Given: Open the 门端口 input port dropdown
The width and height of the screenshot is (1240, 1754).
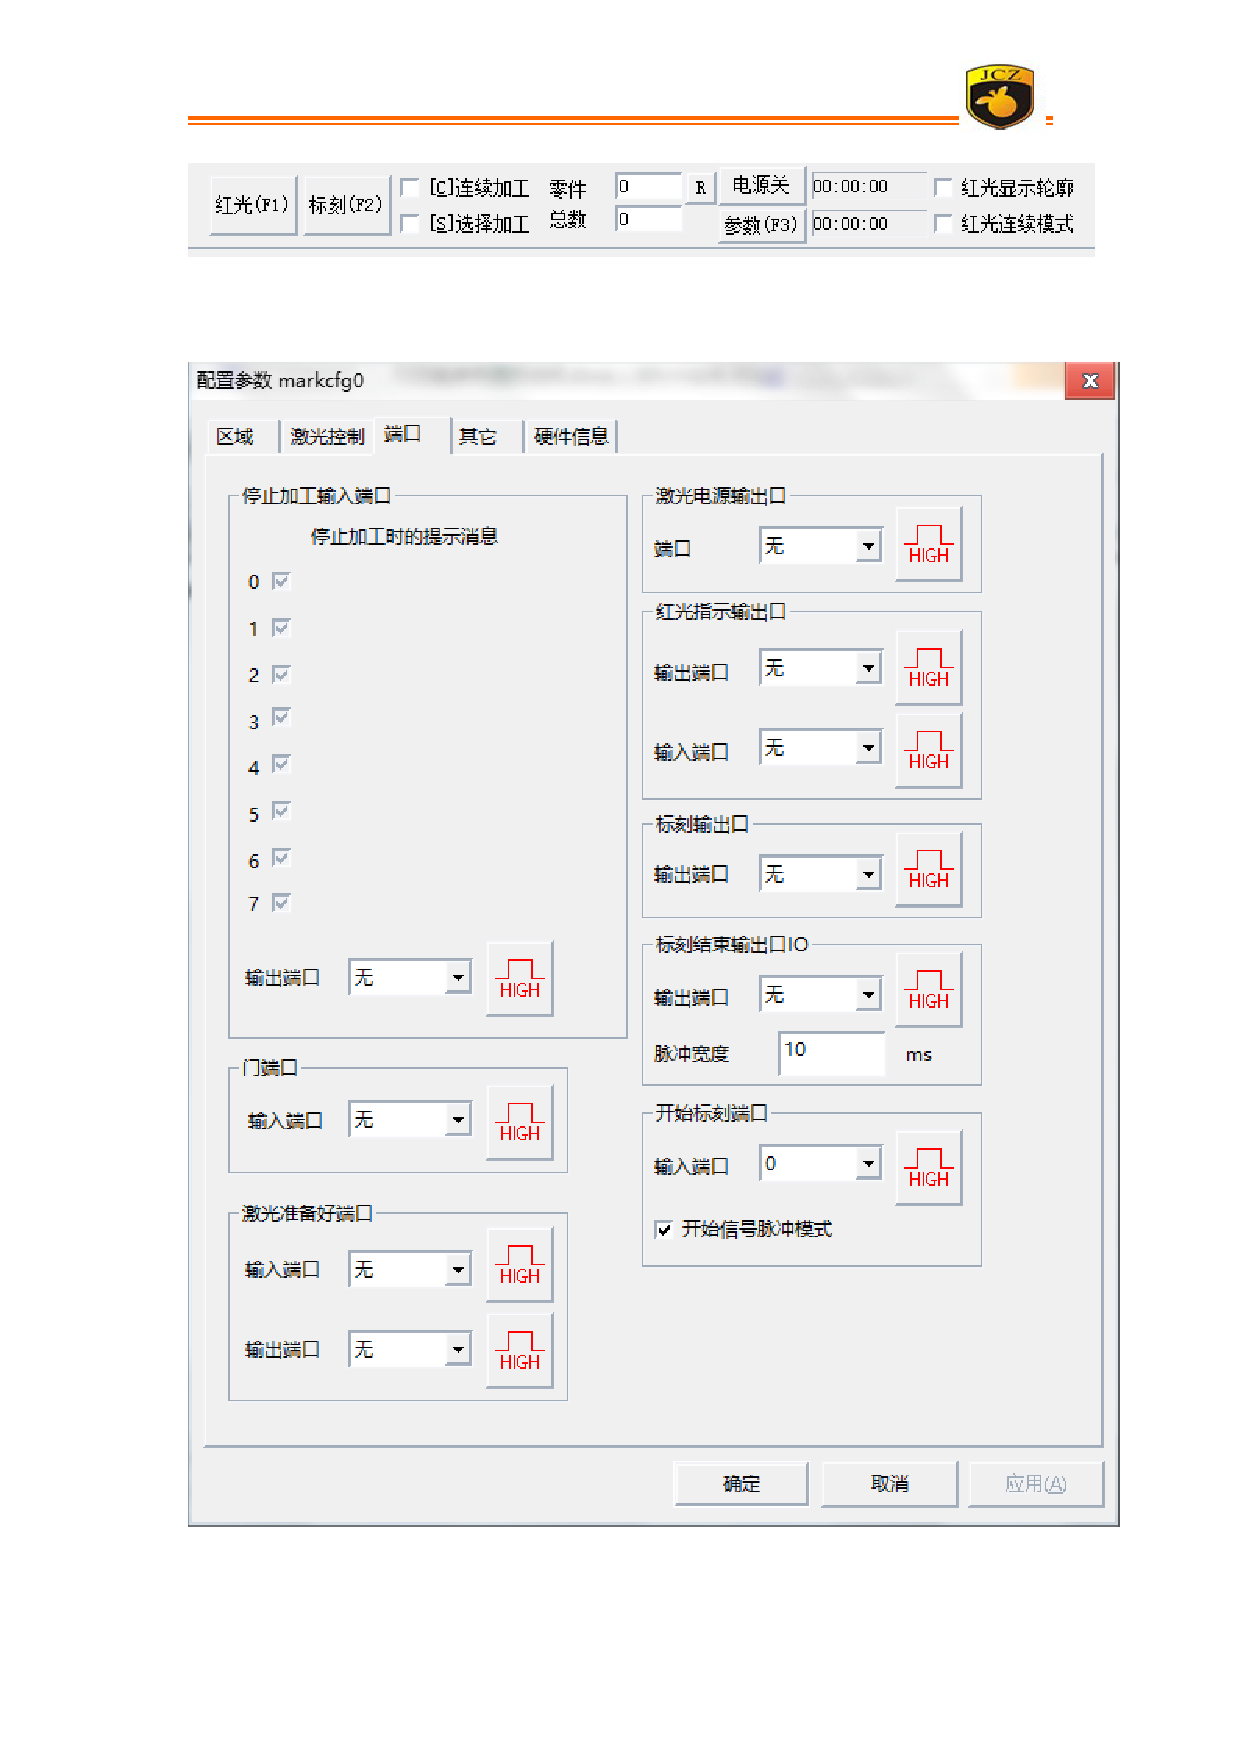Looking at the screenshot, I should 458,1120.
